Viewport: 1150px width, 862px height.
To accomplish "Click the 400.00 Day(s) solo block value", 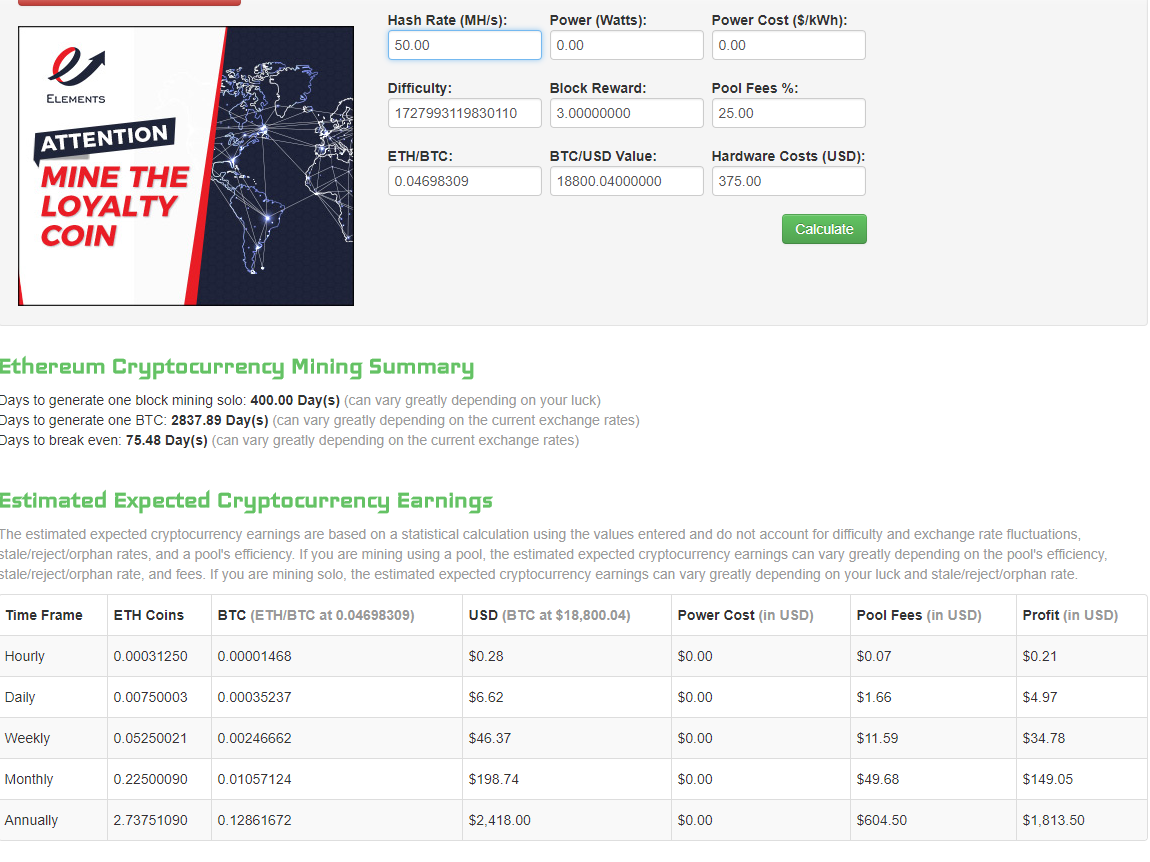I will [295, 401].
